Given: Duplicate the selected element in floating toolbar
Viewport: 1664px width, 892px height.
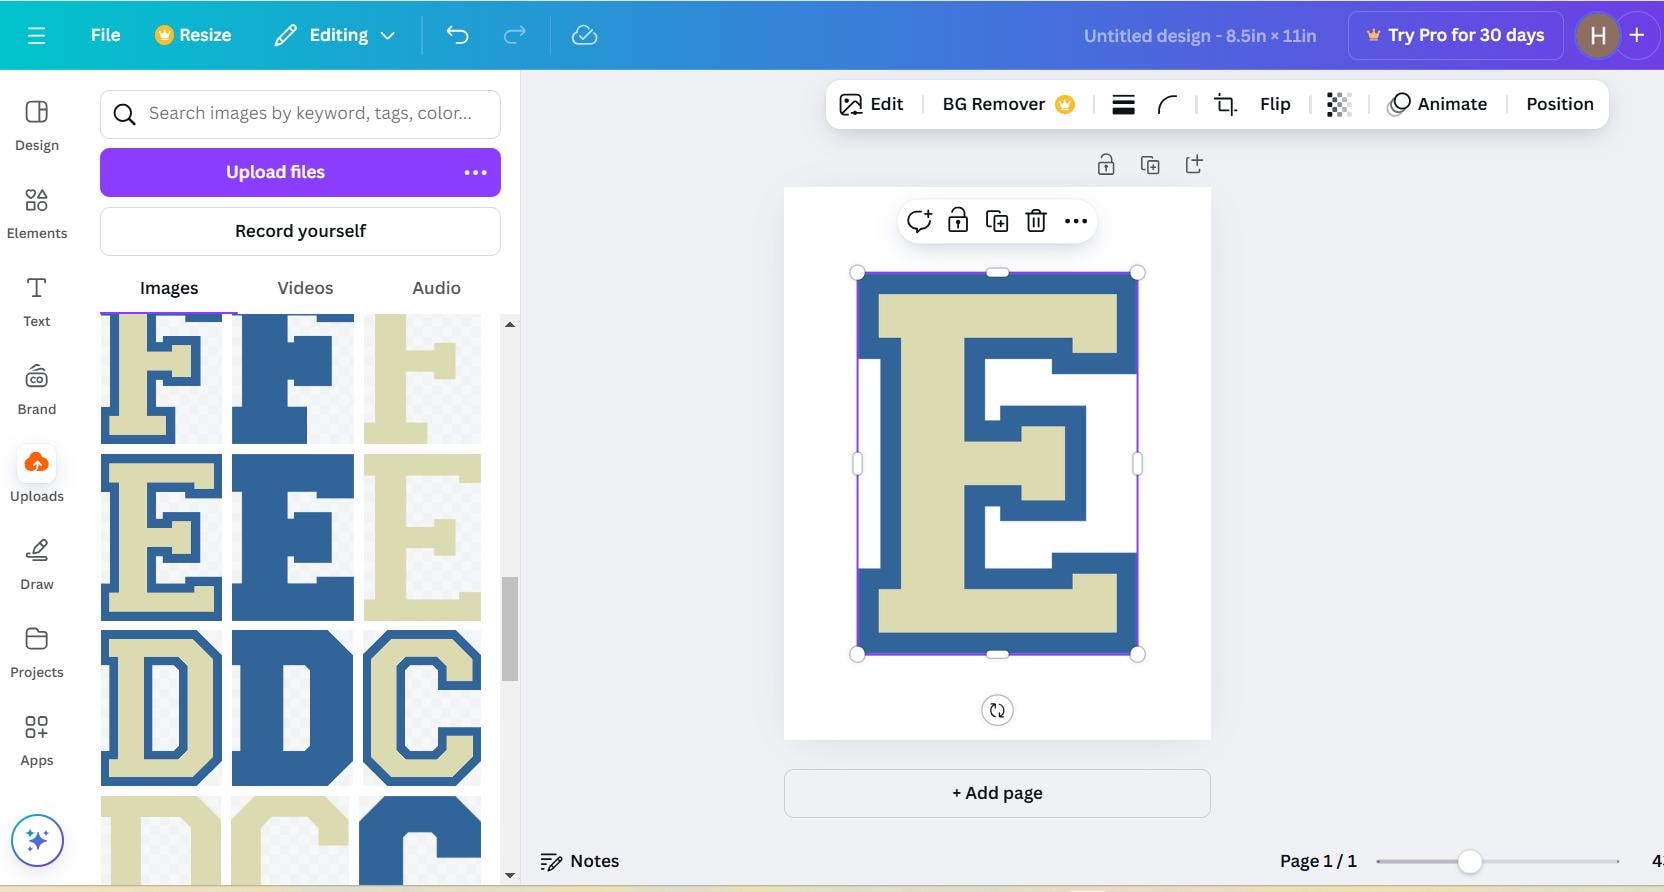Looking at the screenshot, I should [997, 221].
